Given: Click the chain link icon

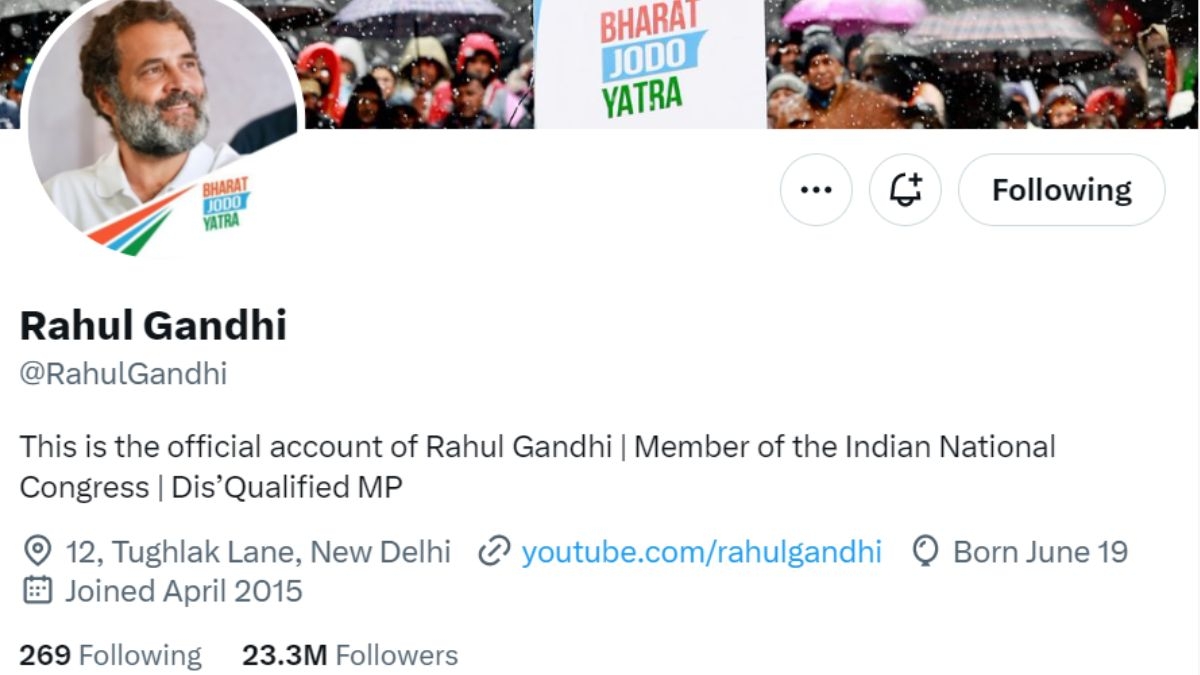Looking at the screenshot, I should coord(494,551).
